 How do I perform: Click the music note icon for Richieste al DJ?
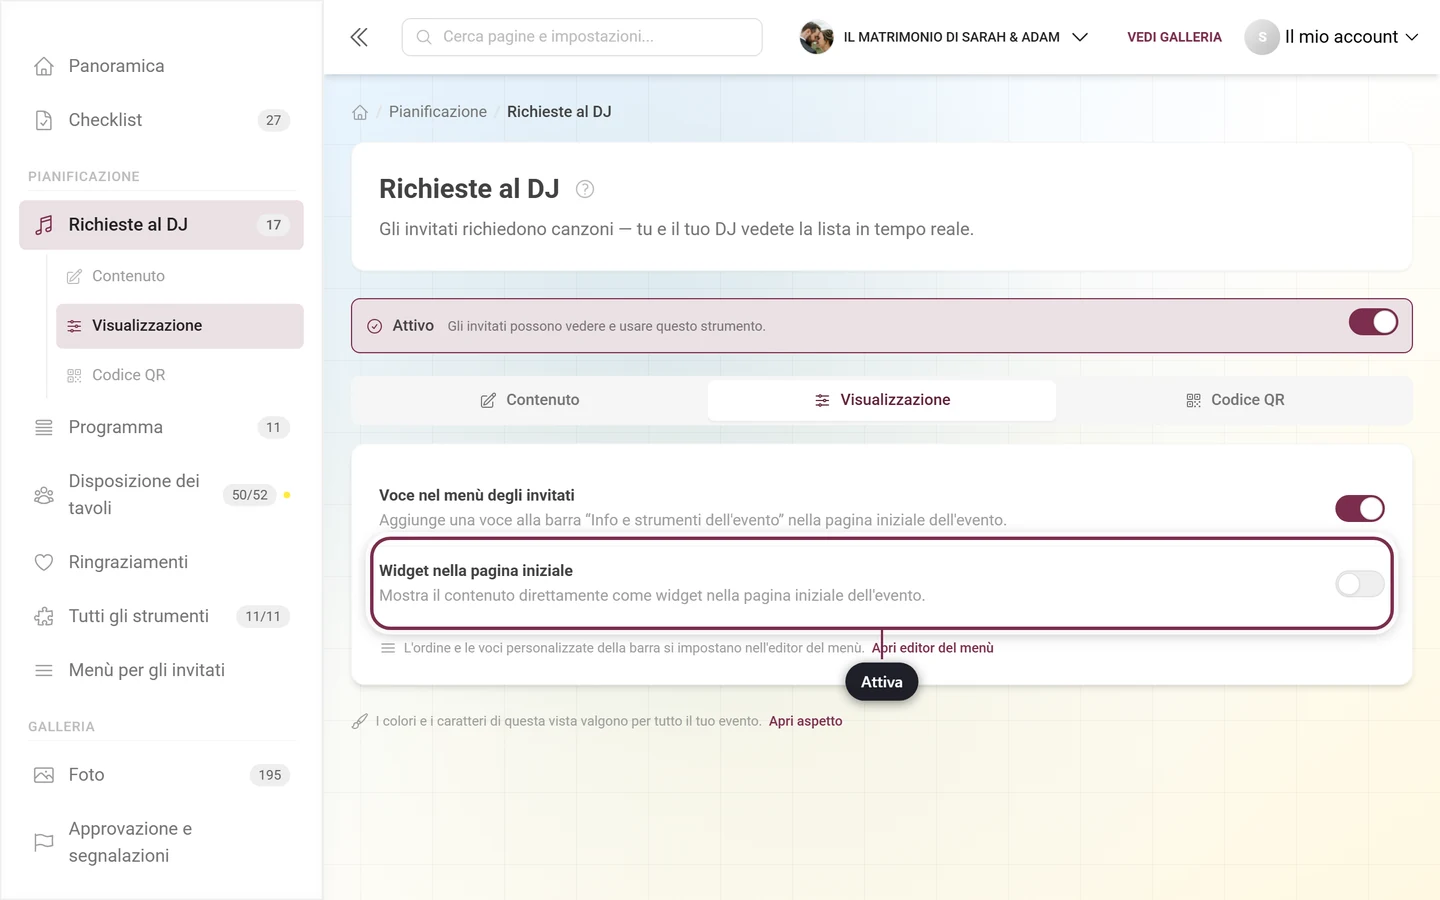pyautogui.click(x=44, y=225)
